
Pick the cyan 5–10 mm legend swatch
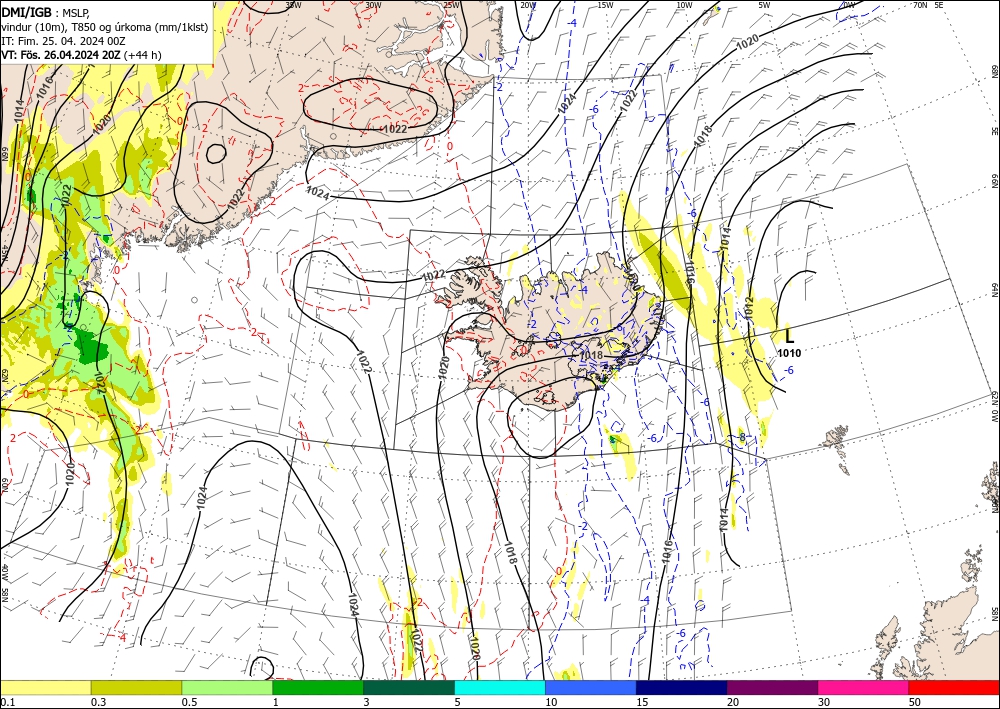pos(500,687)
